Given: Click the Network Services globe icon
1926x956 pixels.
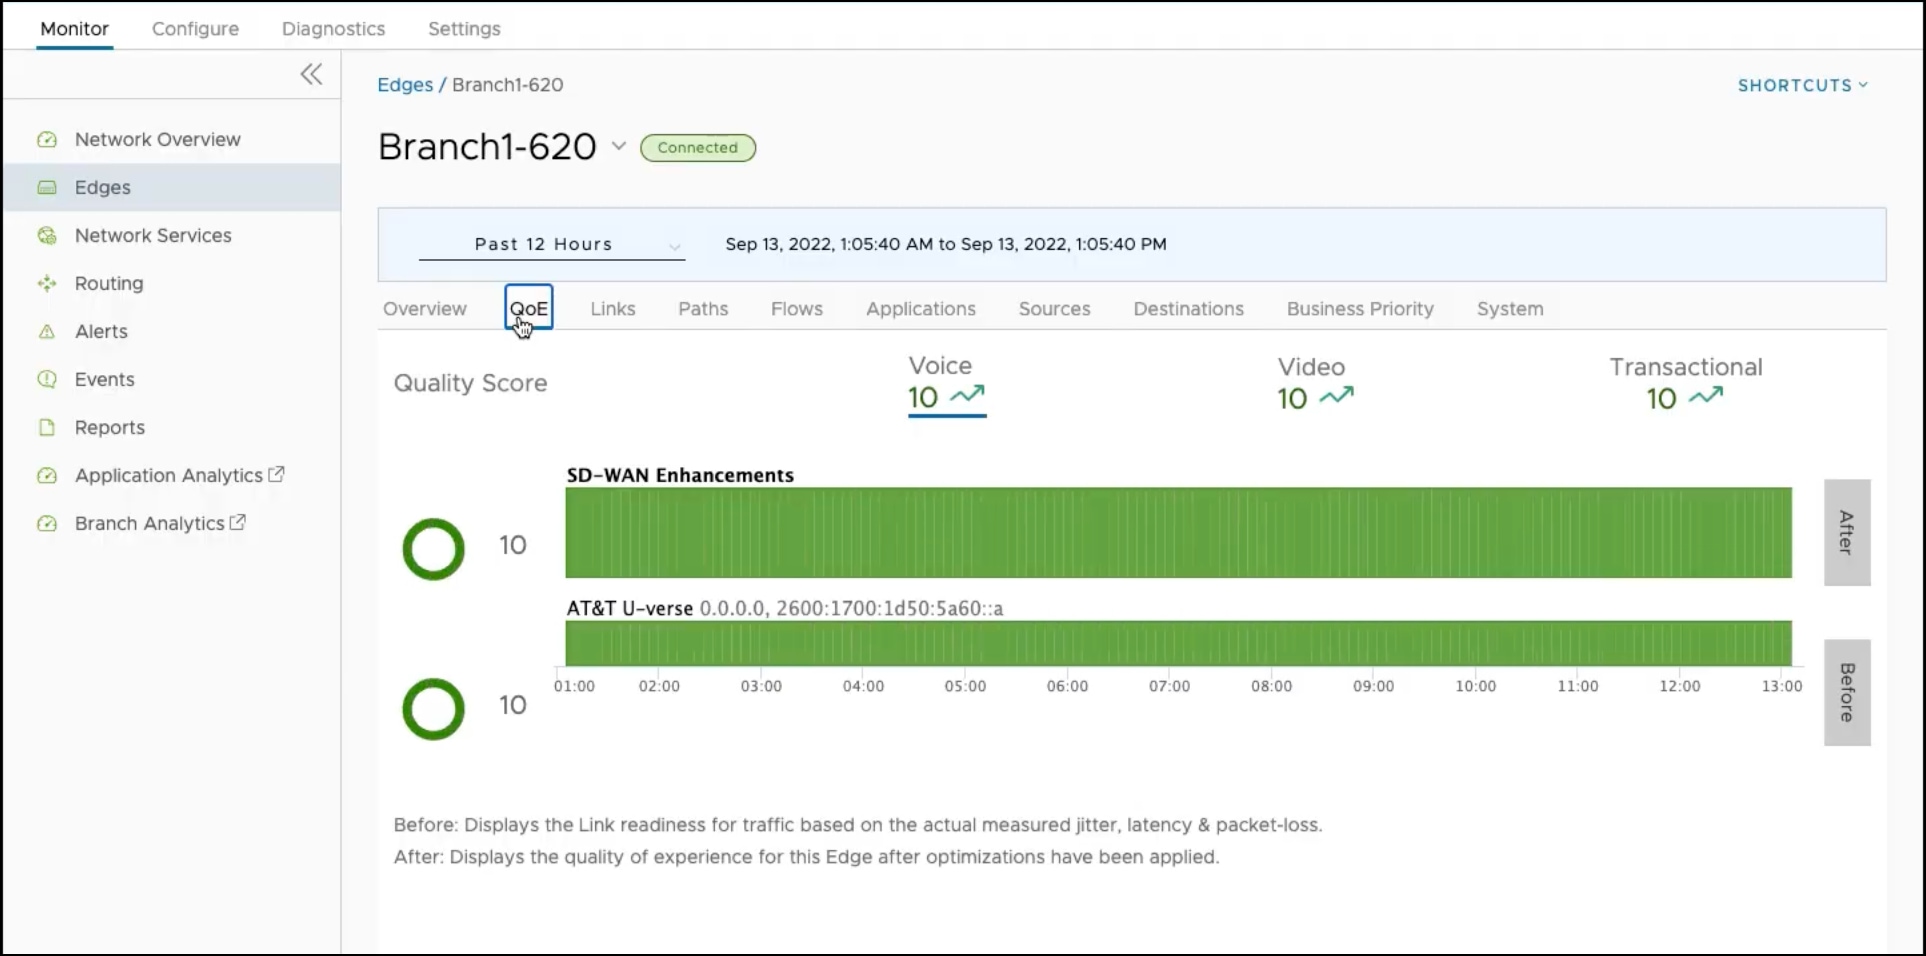Looking at the screenshot, I should [x=47, y=236].
